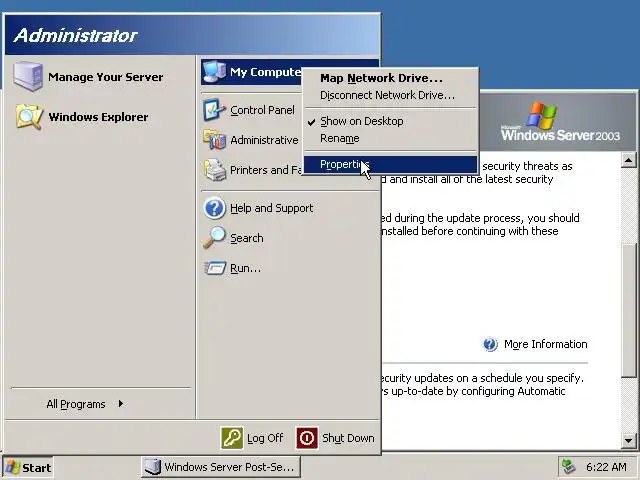This screenshot has height=480, width=640.
Task: Choose Disconnect Network Drive entry
Action: [390, 95]
